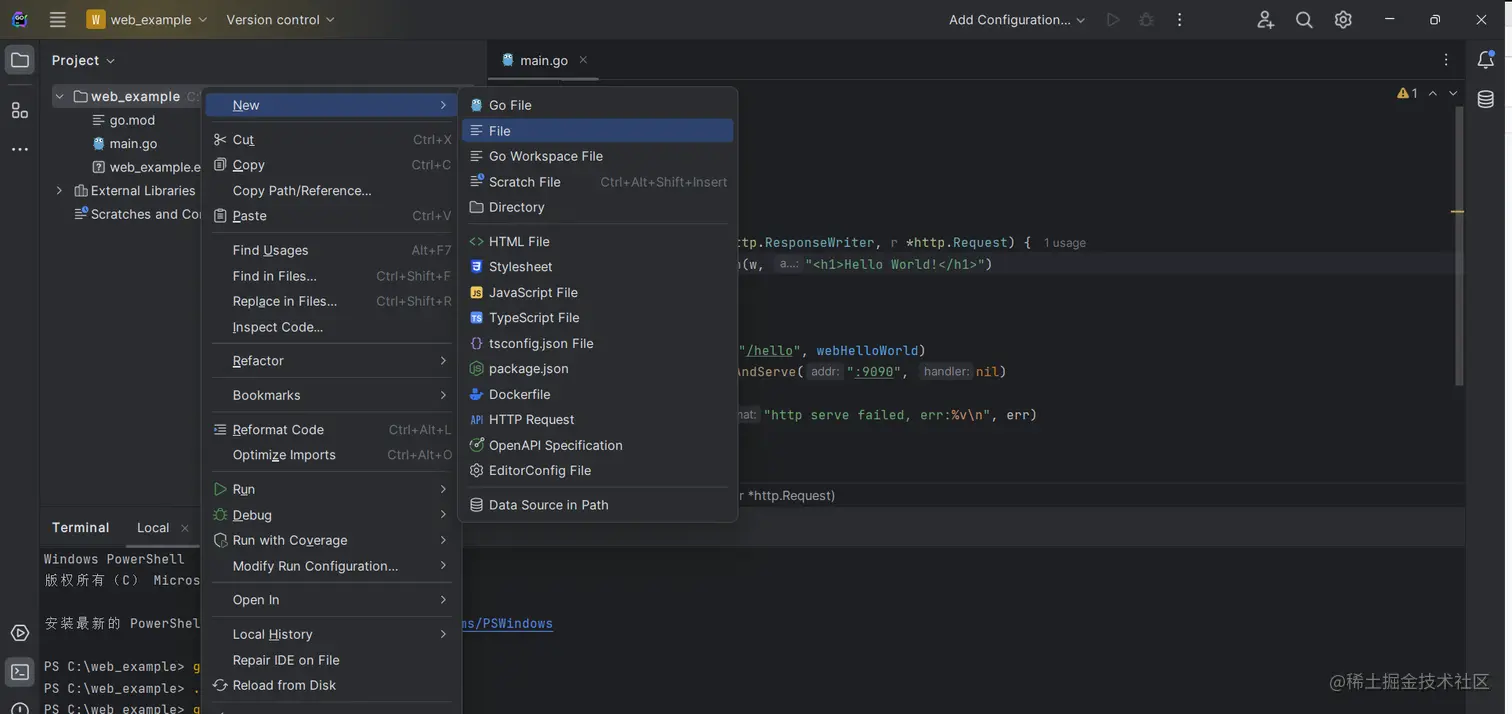Screen dimensions: 1512x714
Task: Select Find Usages menu entry
Action: pos(332,250)
